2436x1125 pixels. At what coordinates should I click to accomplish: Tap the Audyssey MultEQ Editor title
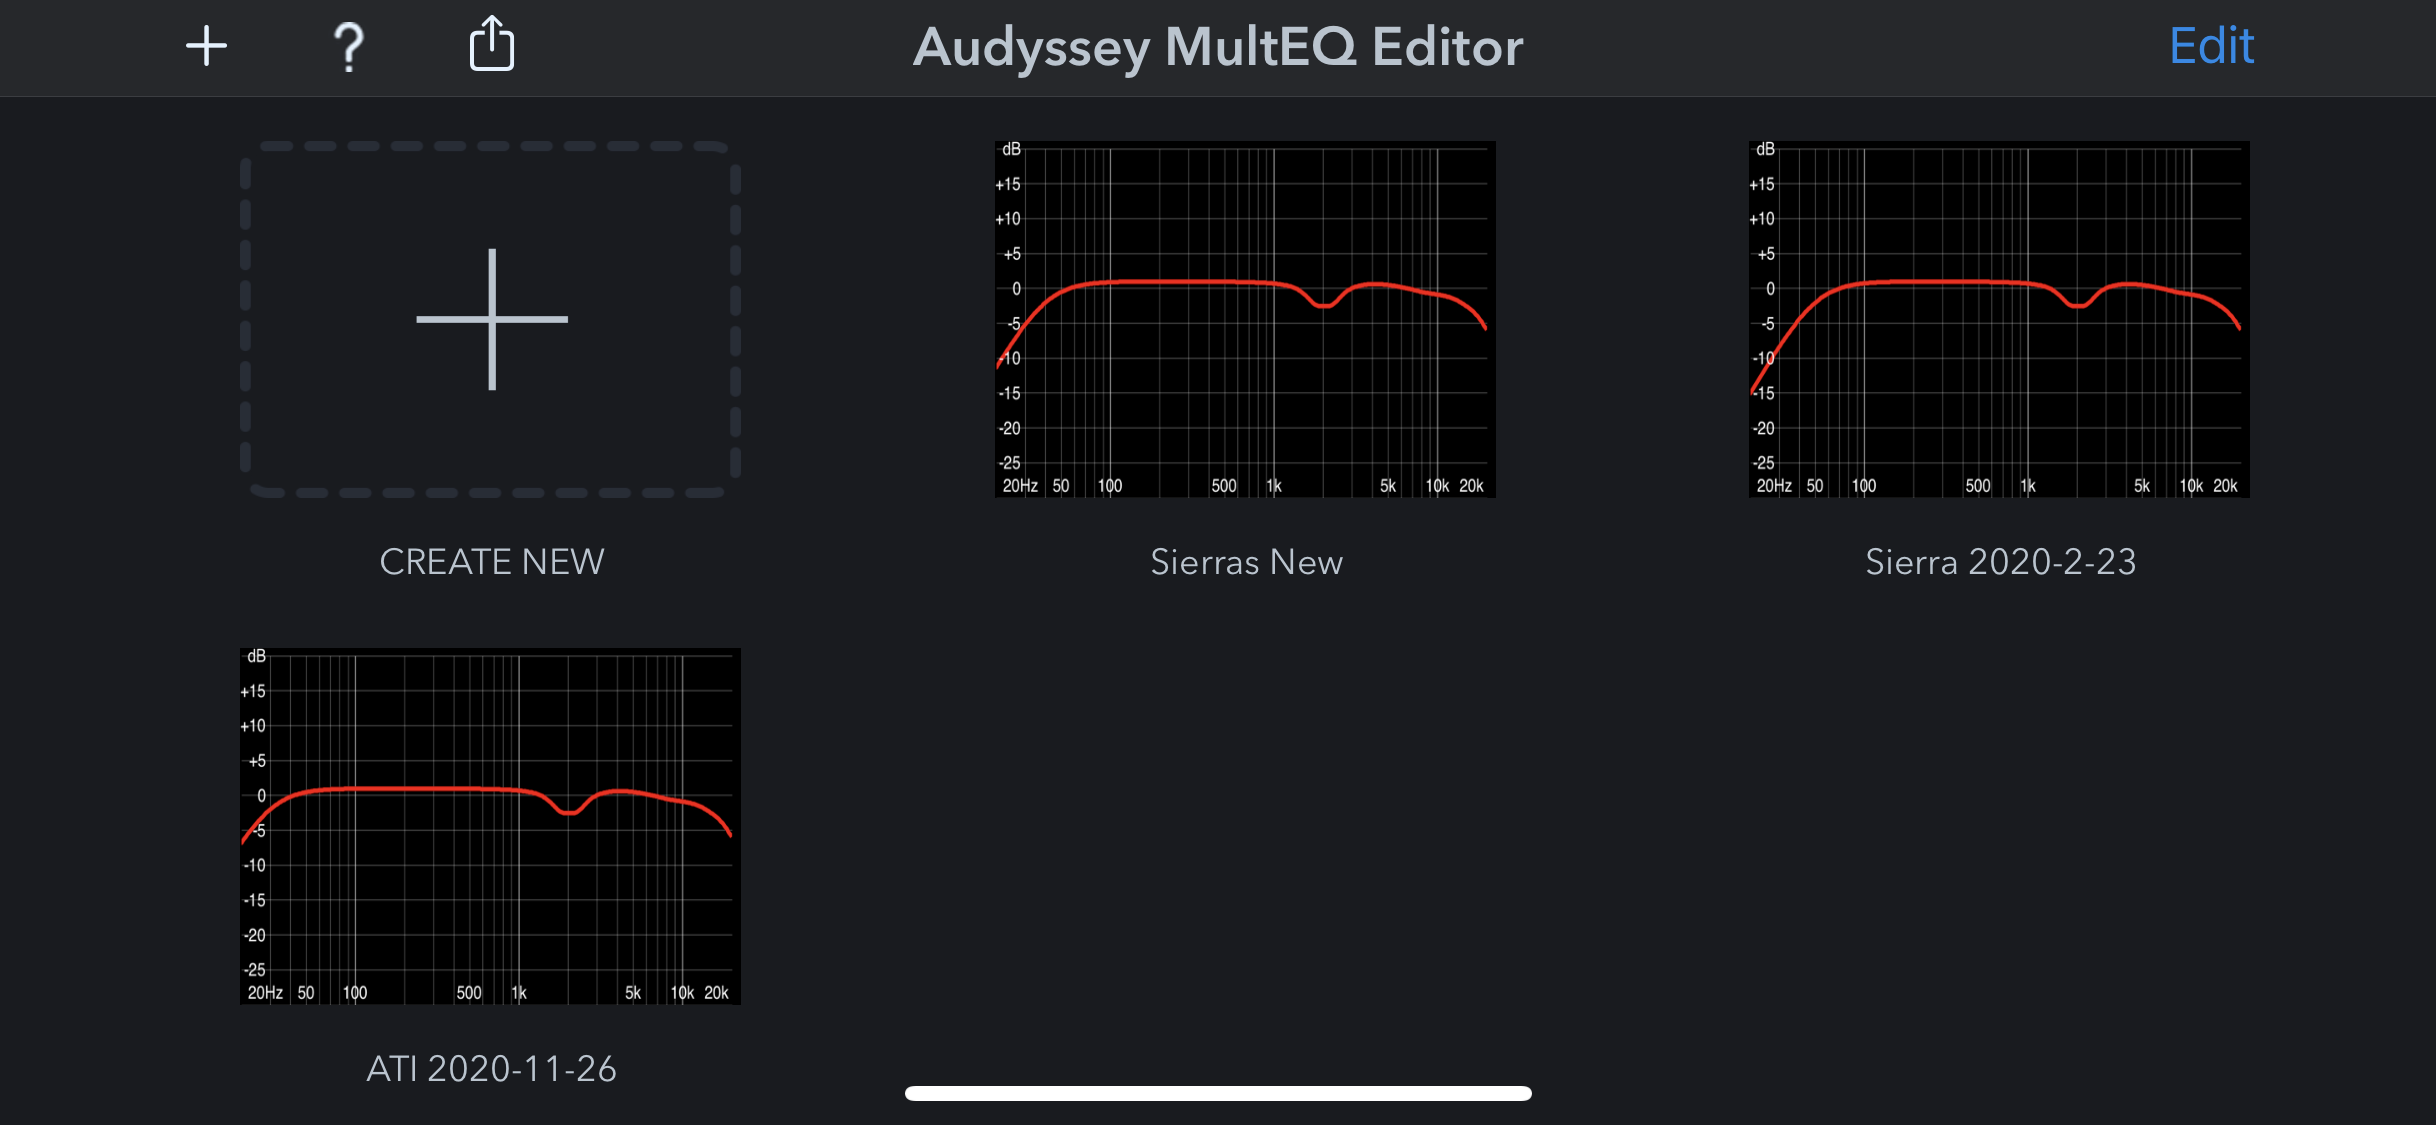click(x=1218, y=47)
